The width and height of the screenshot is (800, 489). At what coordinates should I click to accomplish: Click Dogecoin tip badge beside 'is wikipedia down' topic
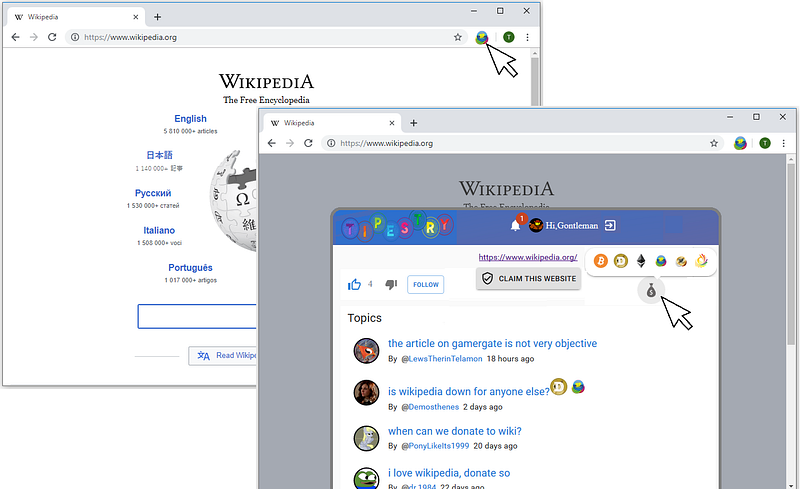coord(559,387)
